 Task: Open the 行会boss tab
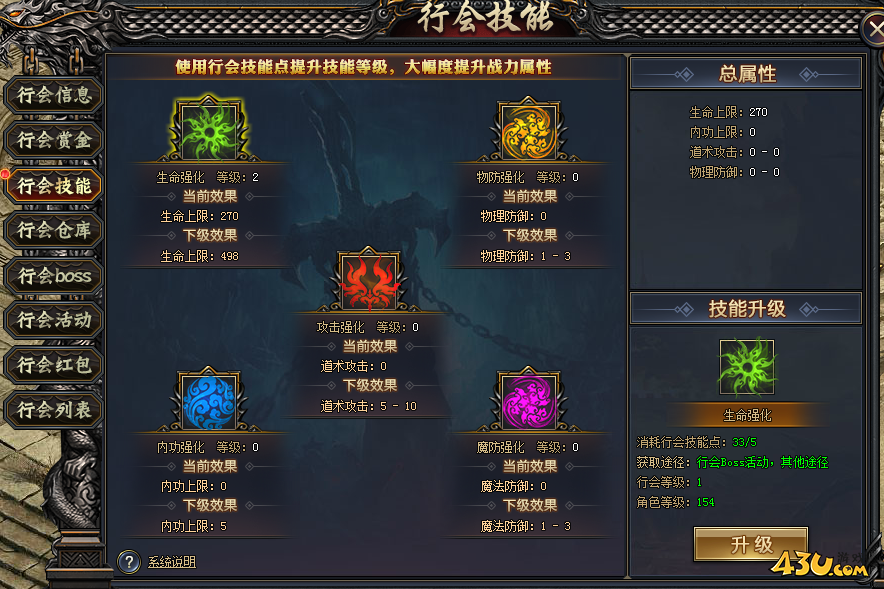coord(54,275)
